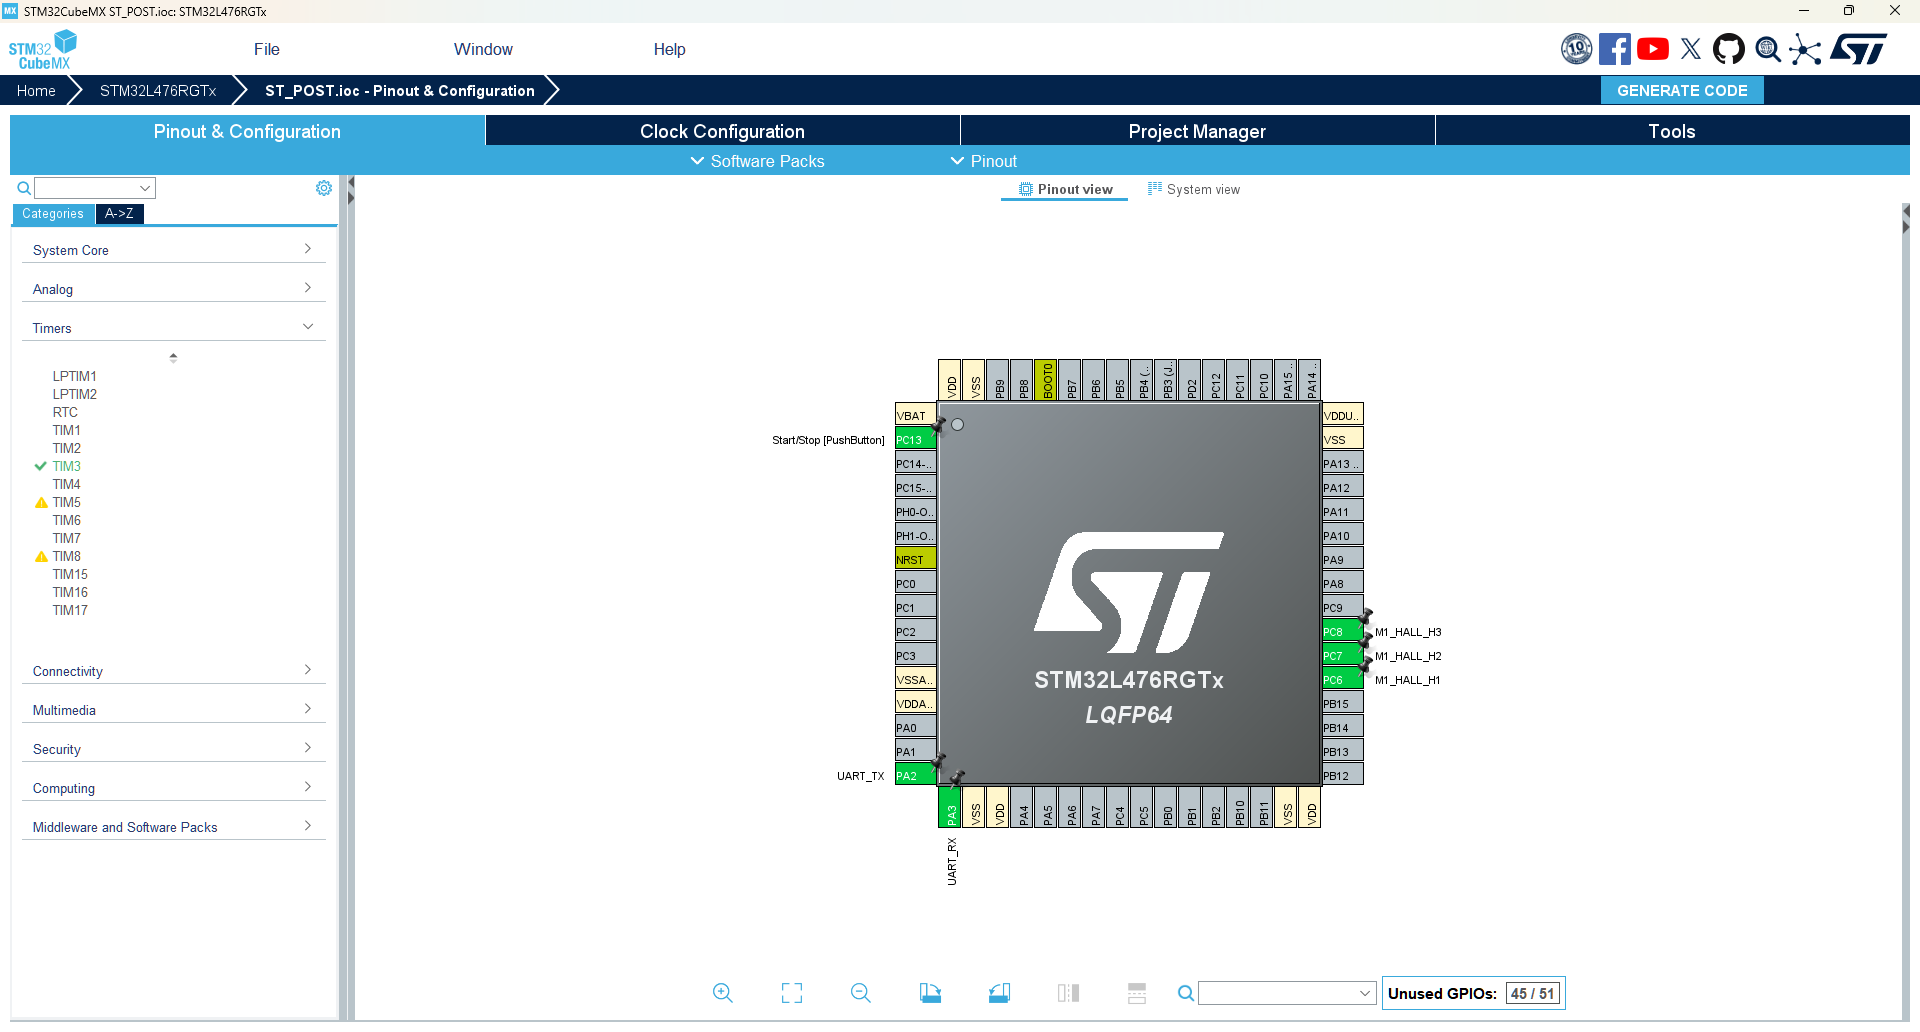Click the sidebar settings gear icon
1920x1032 pixels.
click(323, 187)
